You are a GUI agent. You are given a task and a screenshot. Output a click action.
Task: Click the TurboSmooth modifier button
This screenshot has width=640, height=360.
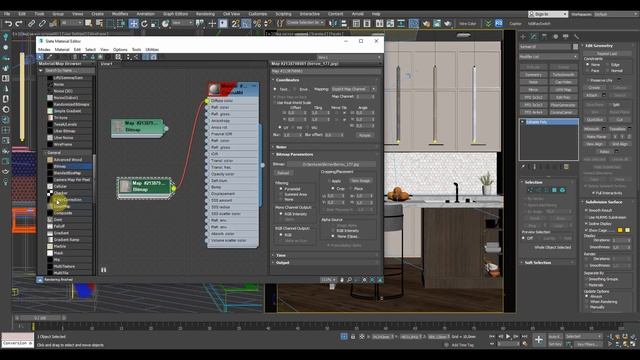pos(563,75)
